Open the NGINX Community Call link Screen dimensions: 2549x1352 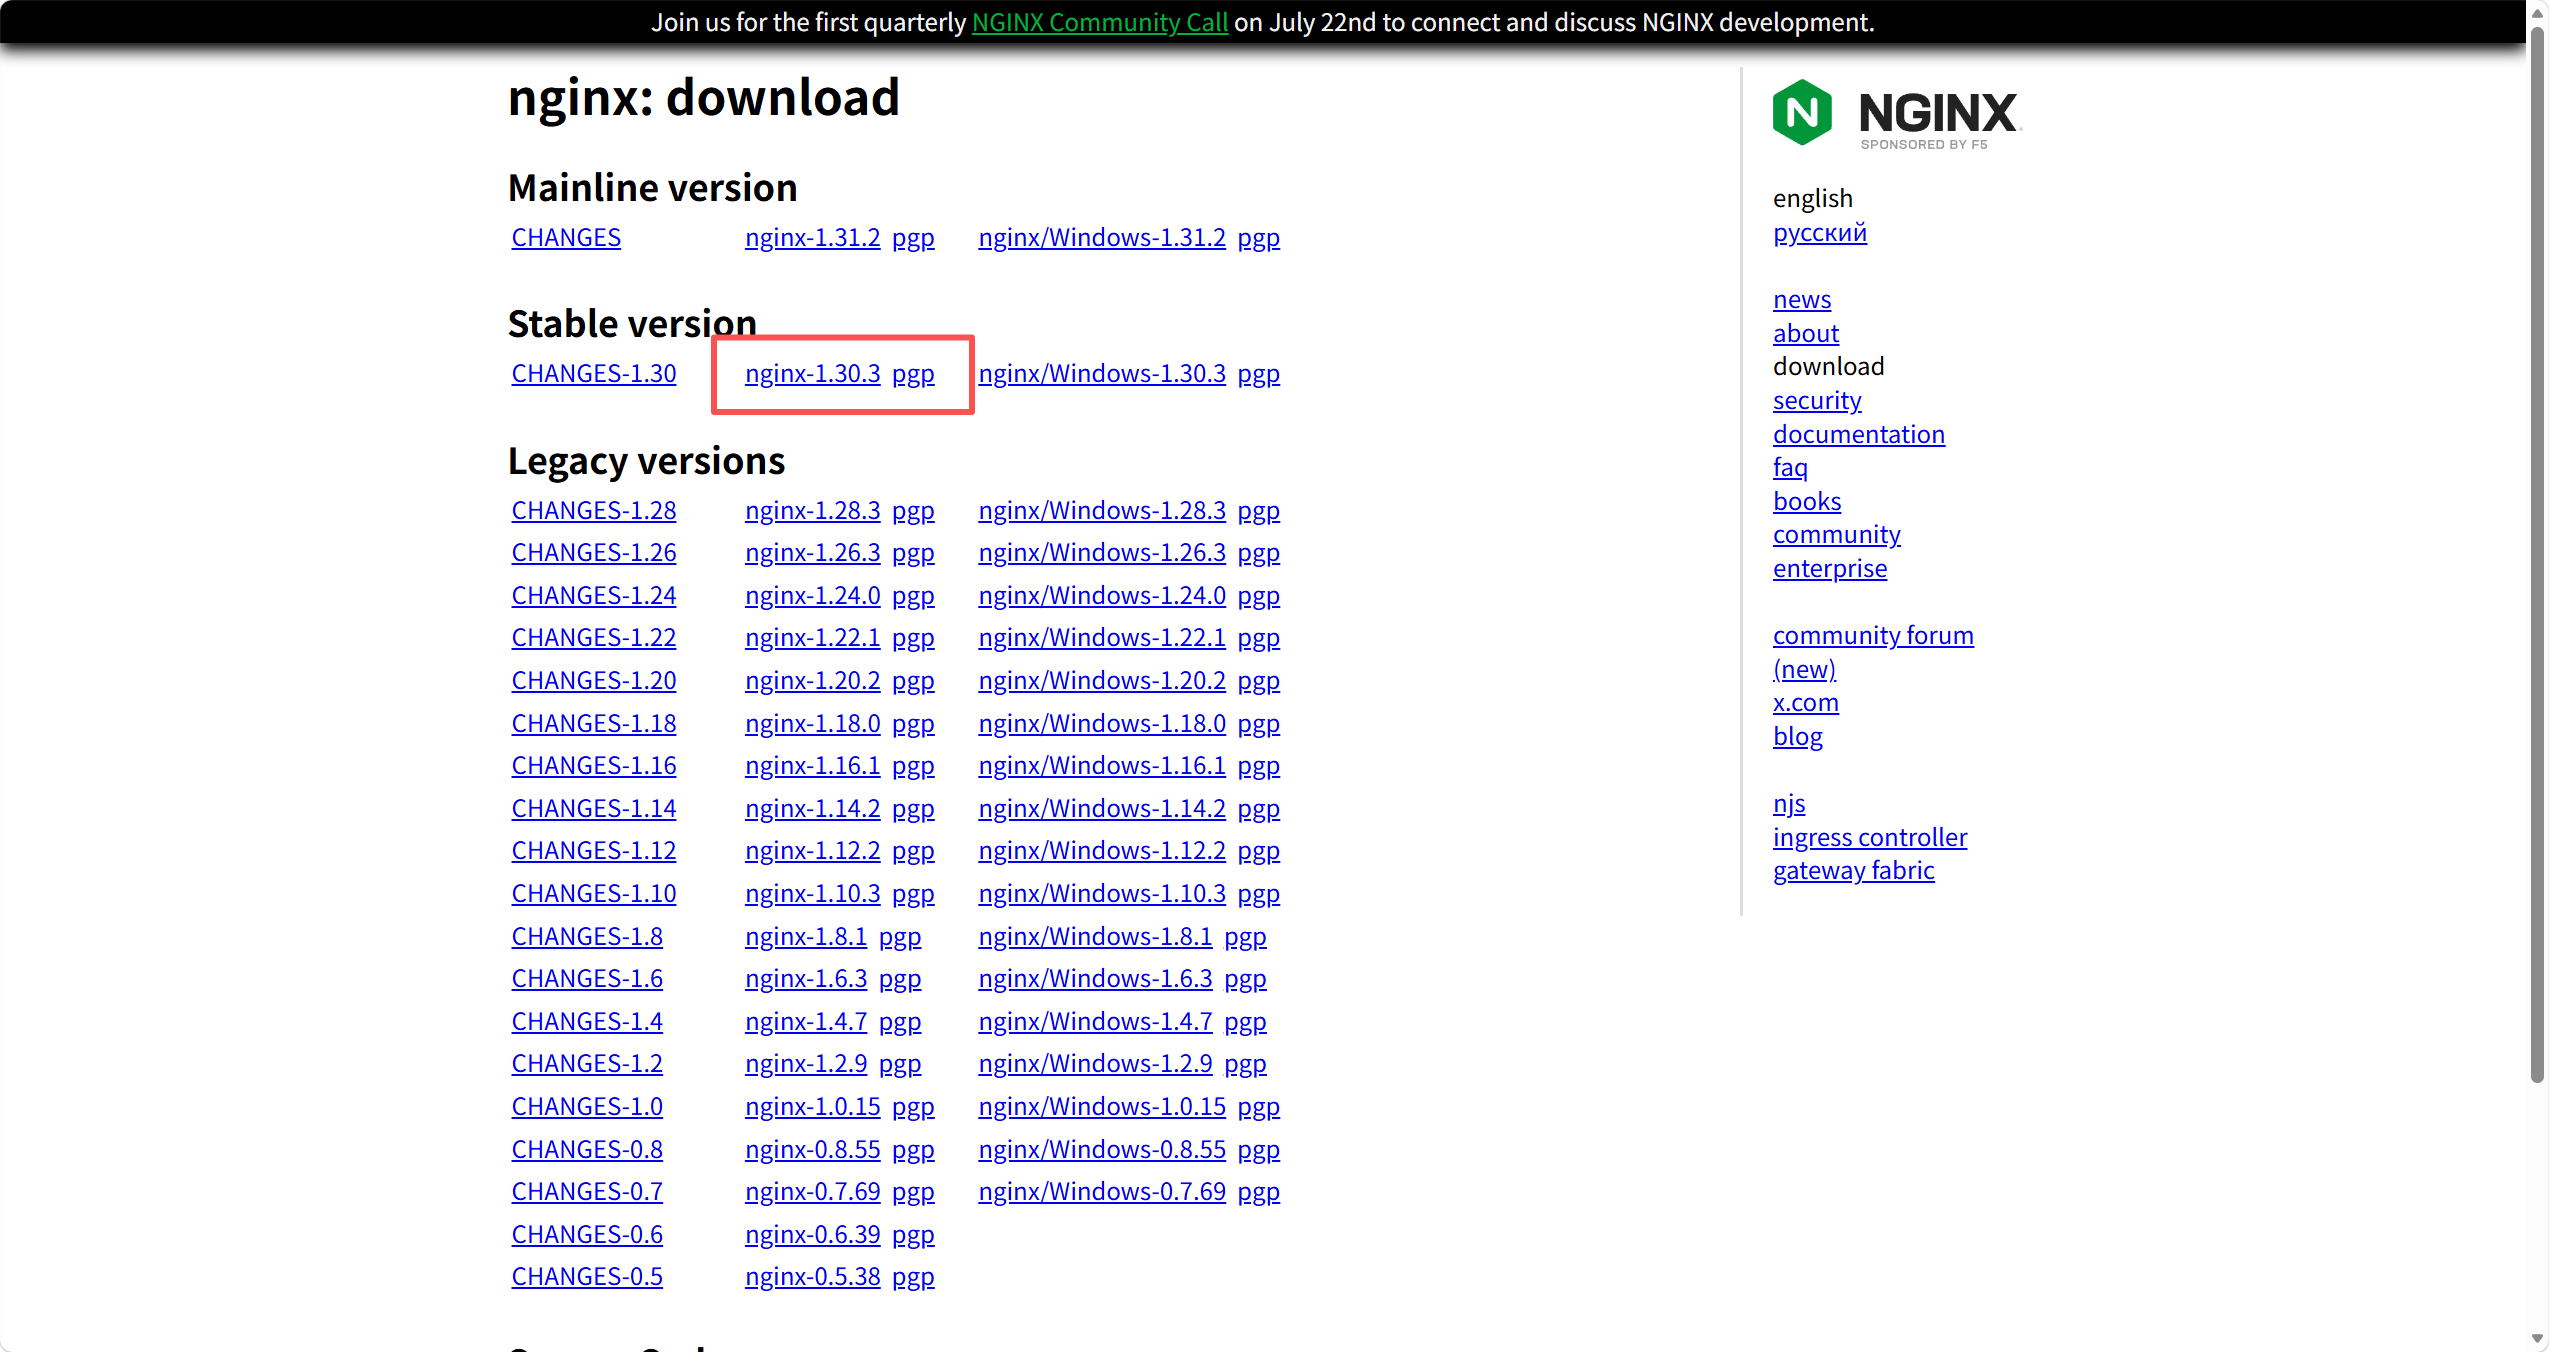1099,22
